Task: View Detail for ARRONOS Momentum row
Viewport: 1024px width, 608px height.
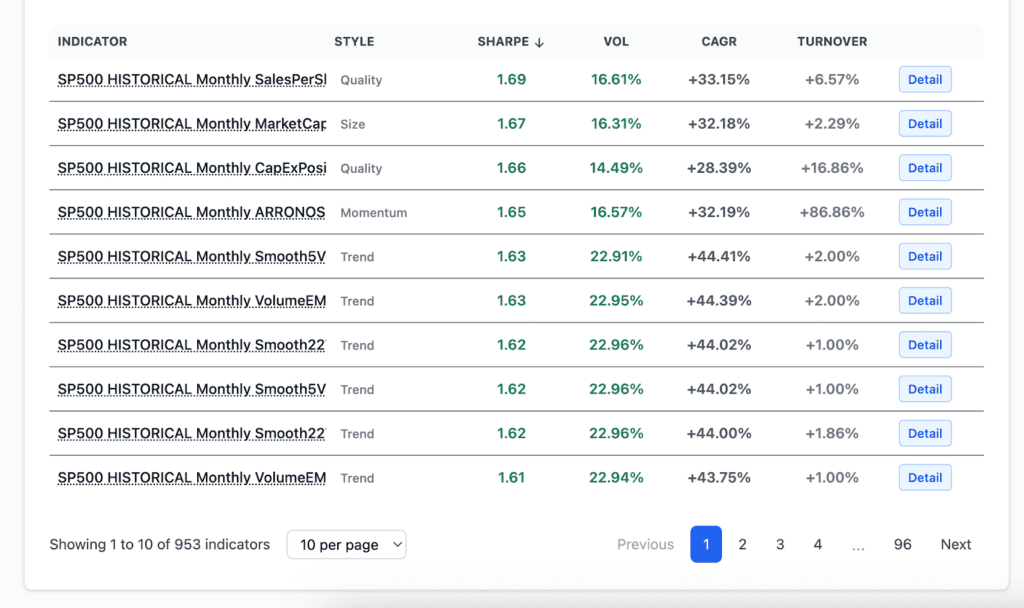Action: [x=924, y=212]
